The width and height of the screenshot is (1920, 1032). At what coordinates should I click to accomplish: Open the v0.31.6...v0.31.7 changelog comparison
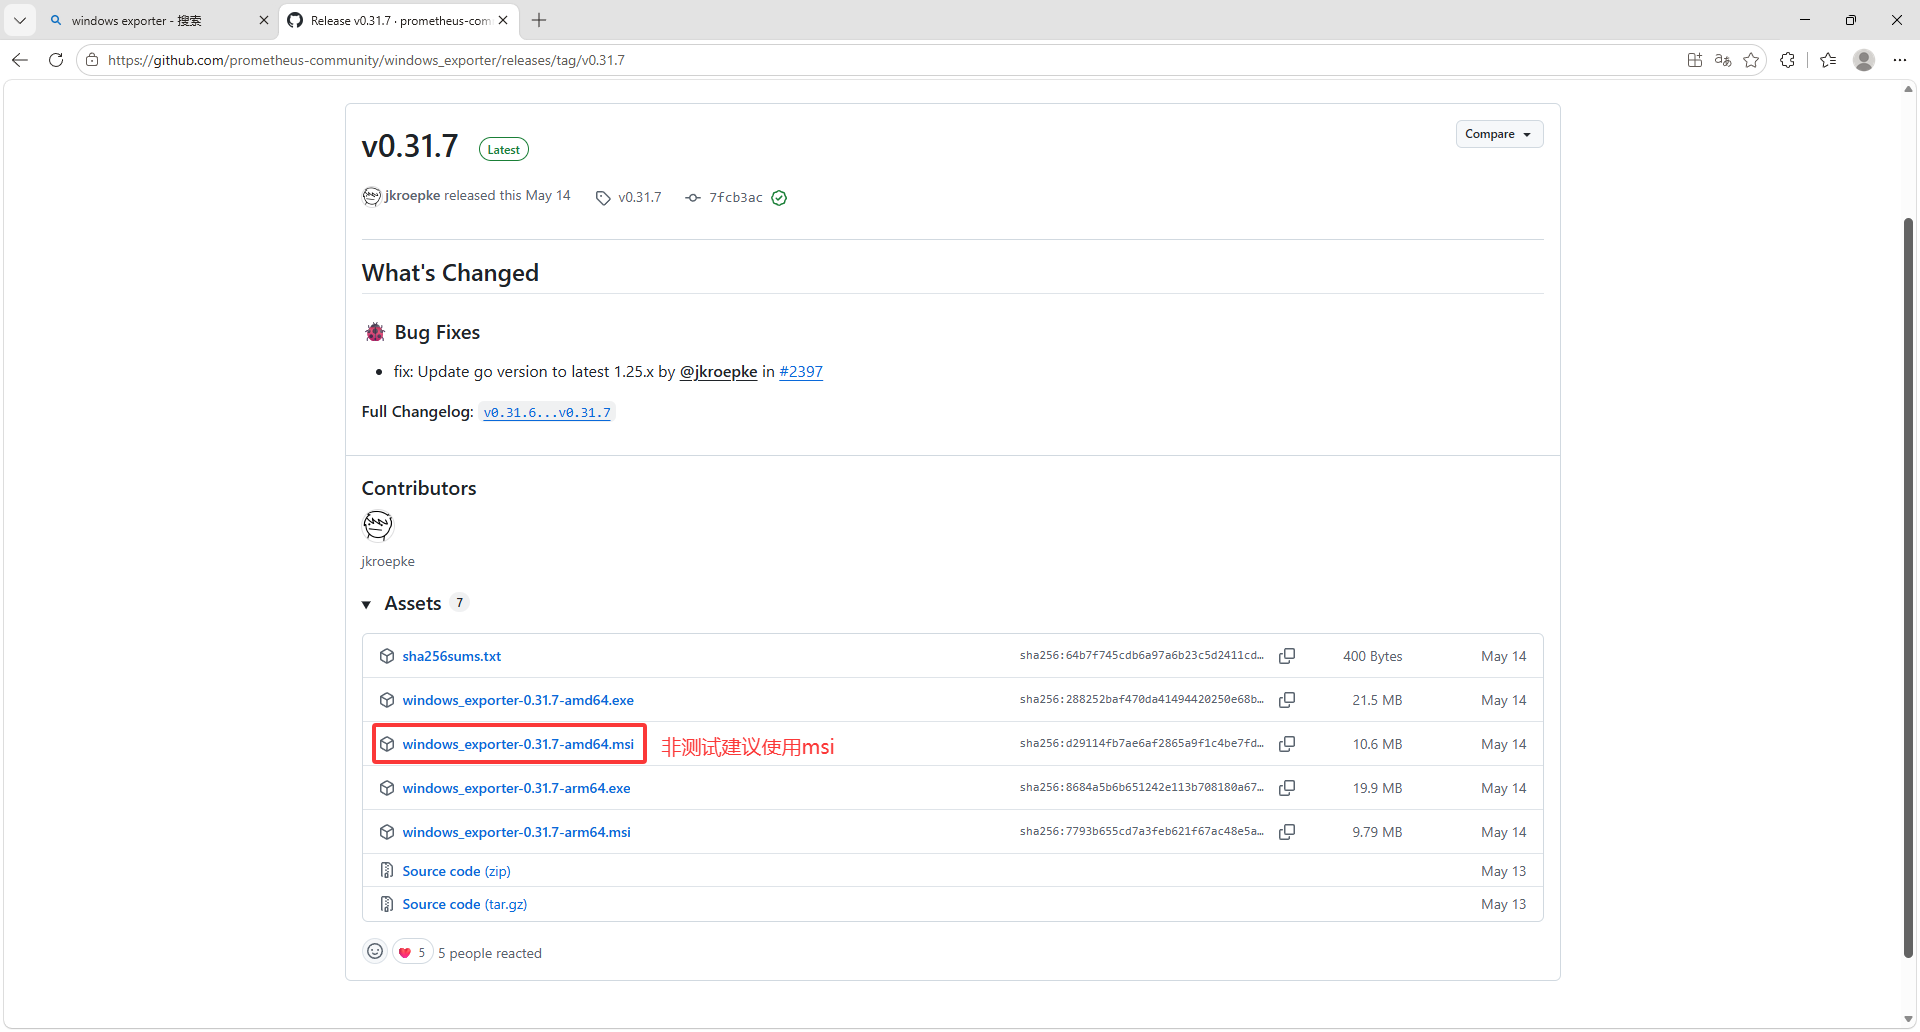click(547, 412)
